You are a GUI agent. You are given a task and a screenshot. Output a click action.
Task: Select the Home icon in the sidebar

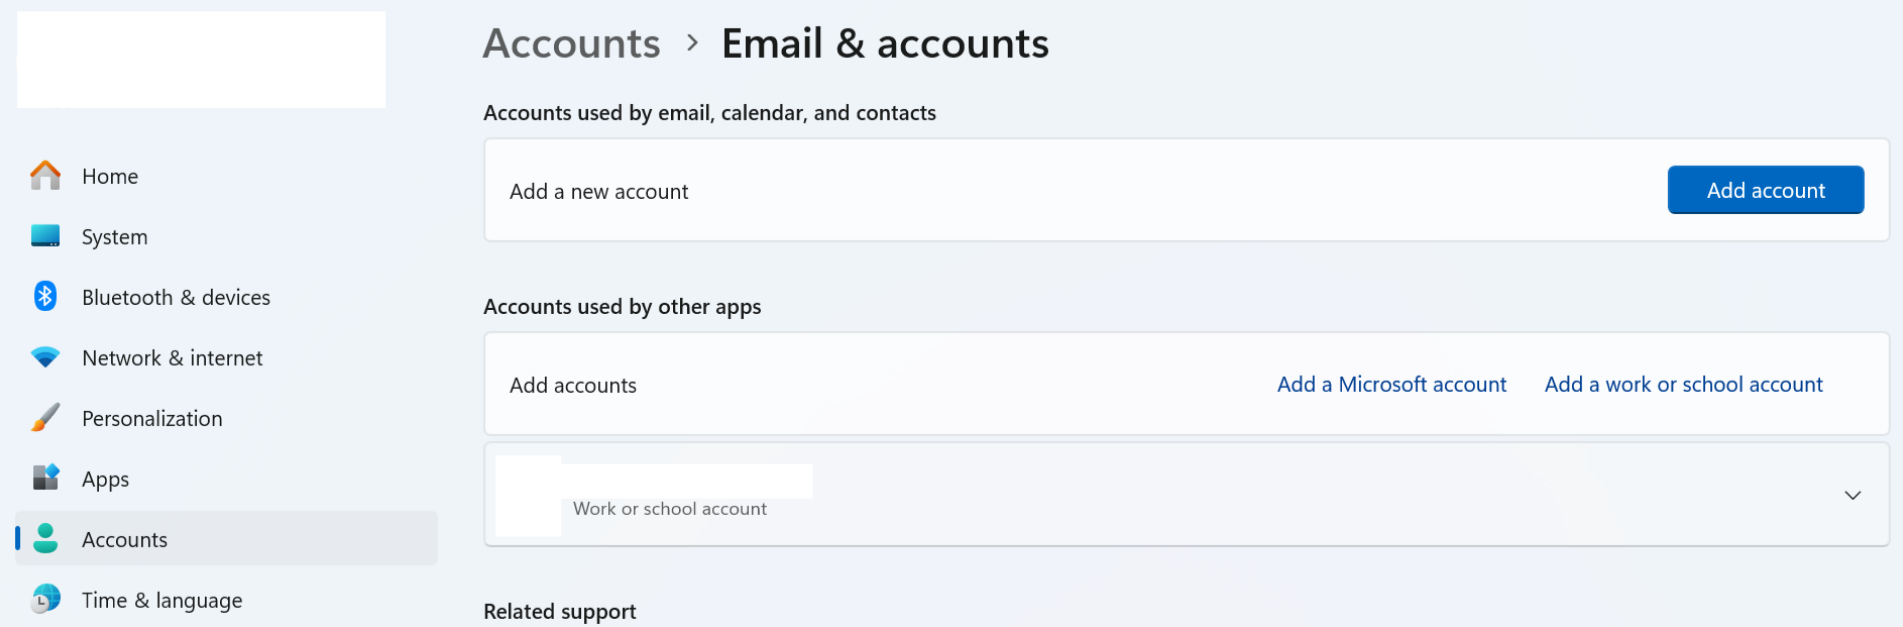45,175
